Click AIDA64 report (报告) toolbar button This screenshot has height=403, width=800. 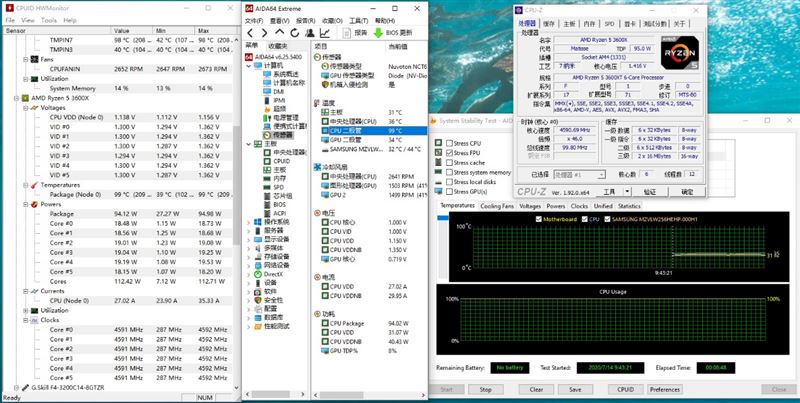point(355,33)
